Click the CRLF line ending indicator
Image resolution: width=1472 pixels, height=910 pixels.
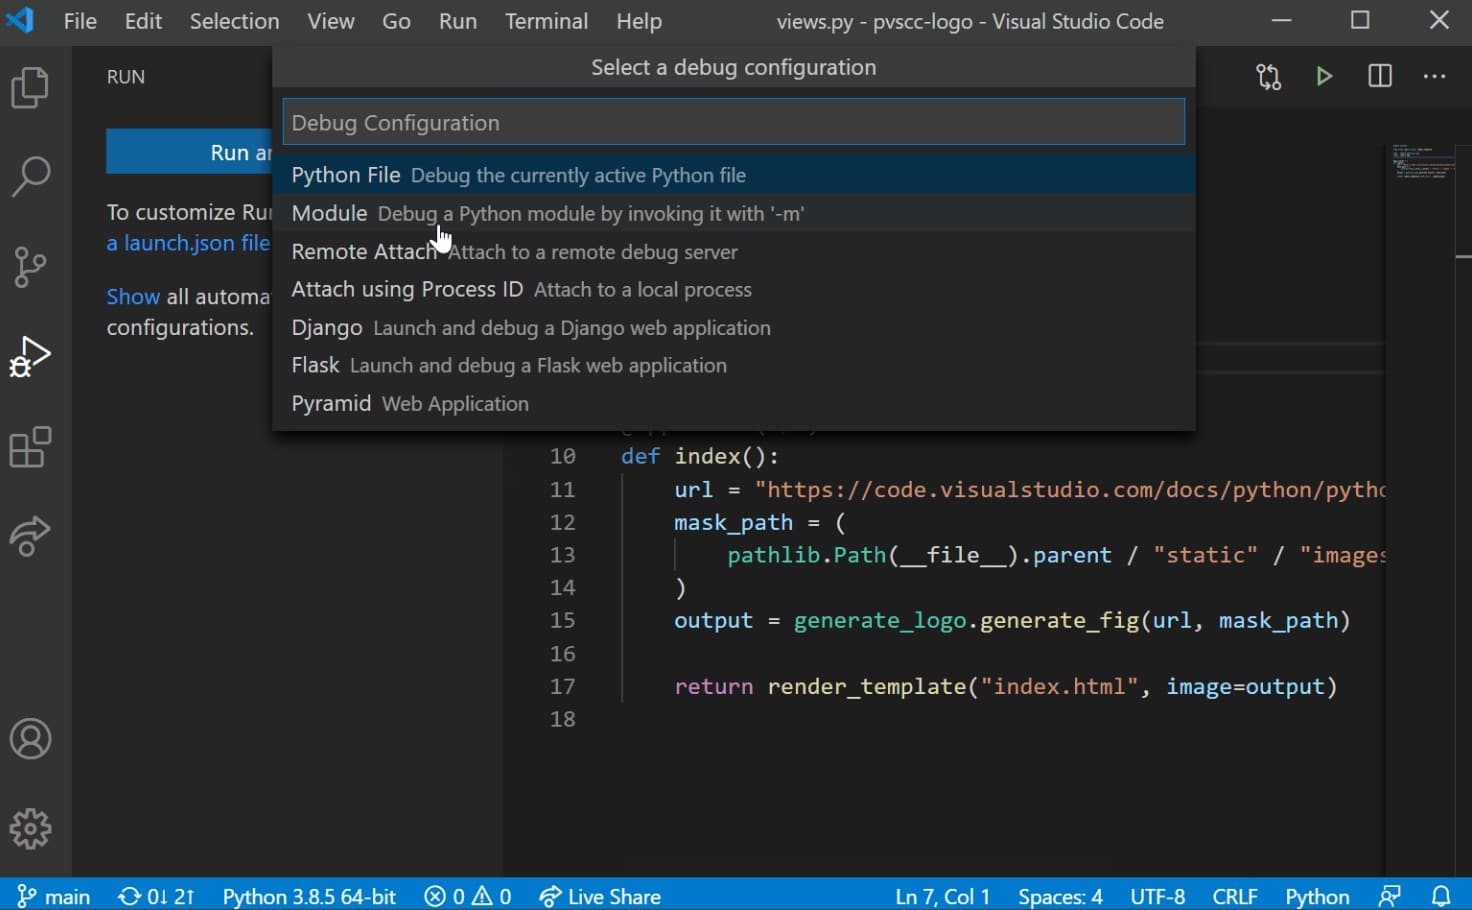[1235, 896]
